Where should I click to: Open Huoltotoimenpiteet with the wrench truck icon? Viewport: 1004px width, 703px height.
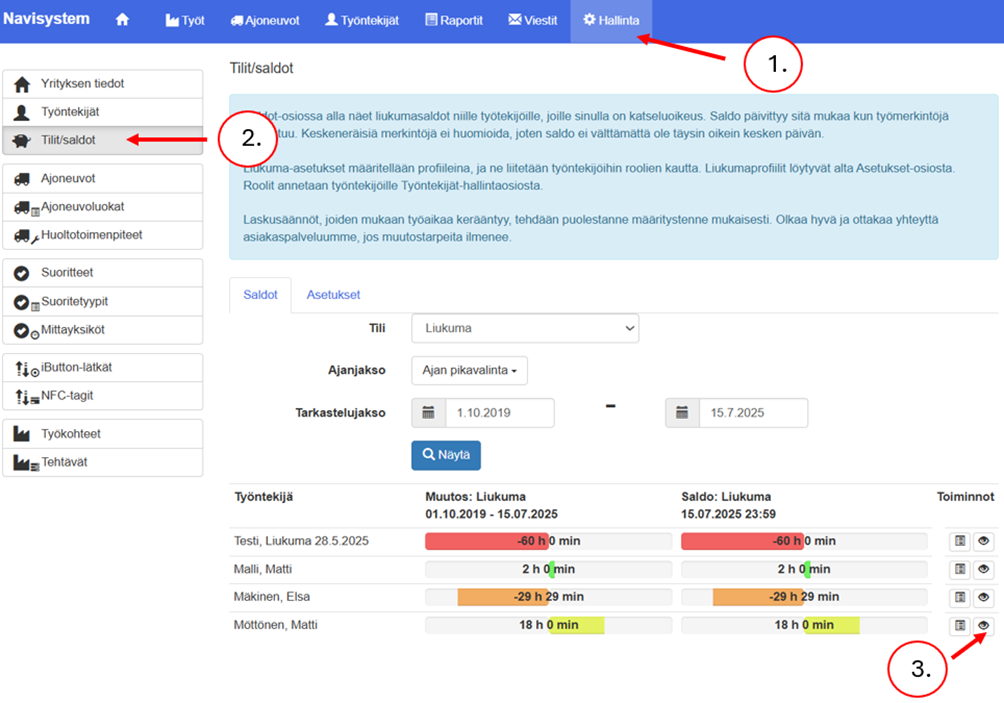click(x=92, y=235)
